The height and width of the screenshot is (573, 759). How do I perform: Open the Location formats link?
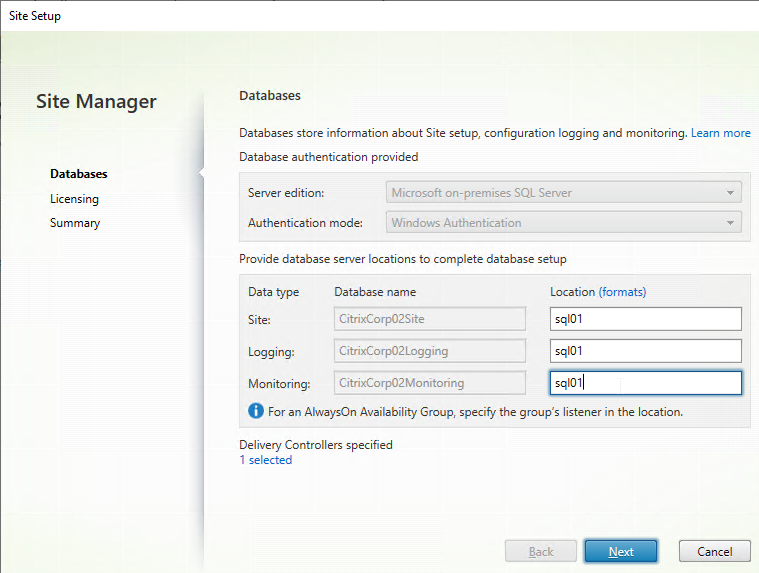(622, 292)
